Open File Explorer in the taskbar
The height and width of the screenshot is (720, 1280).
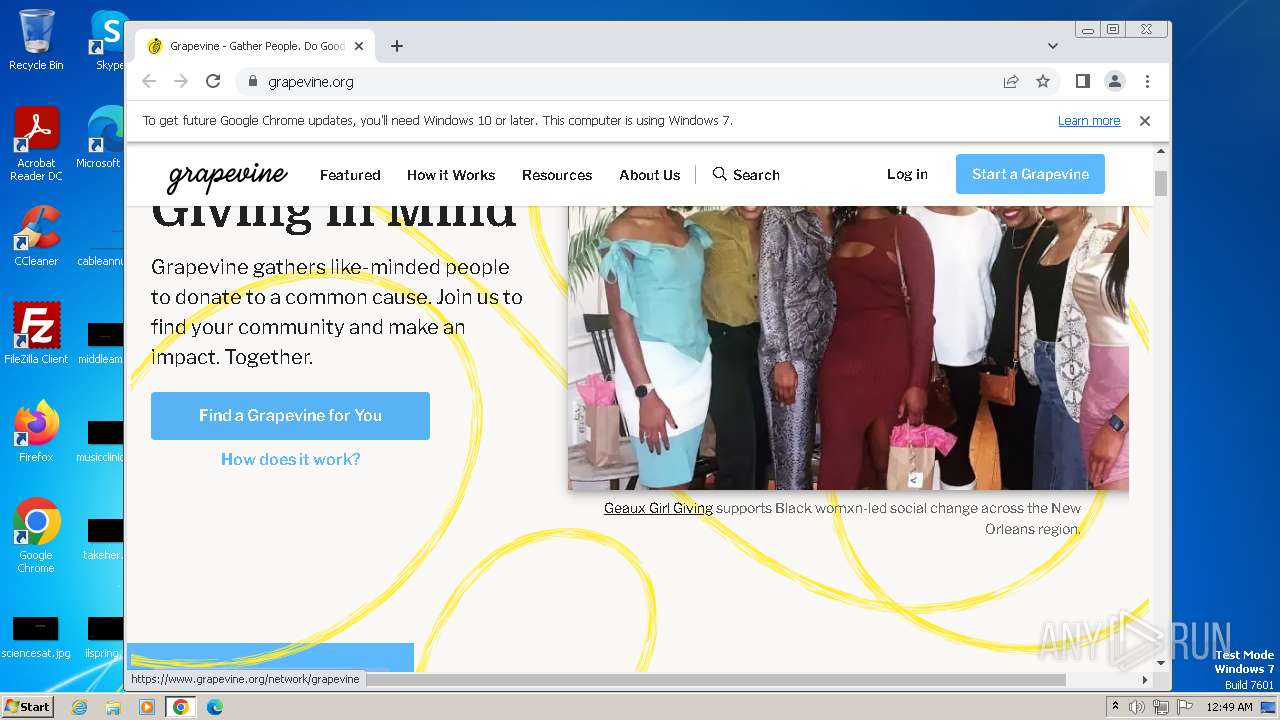pos(113,707)
